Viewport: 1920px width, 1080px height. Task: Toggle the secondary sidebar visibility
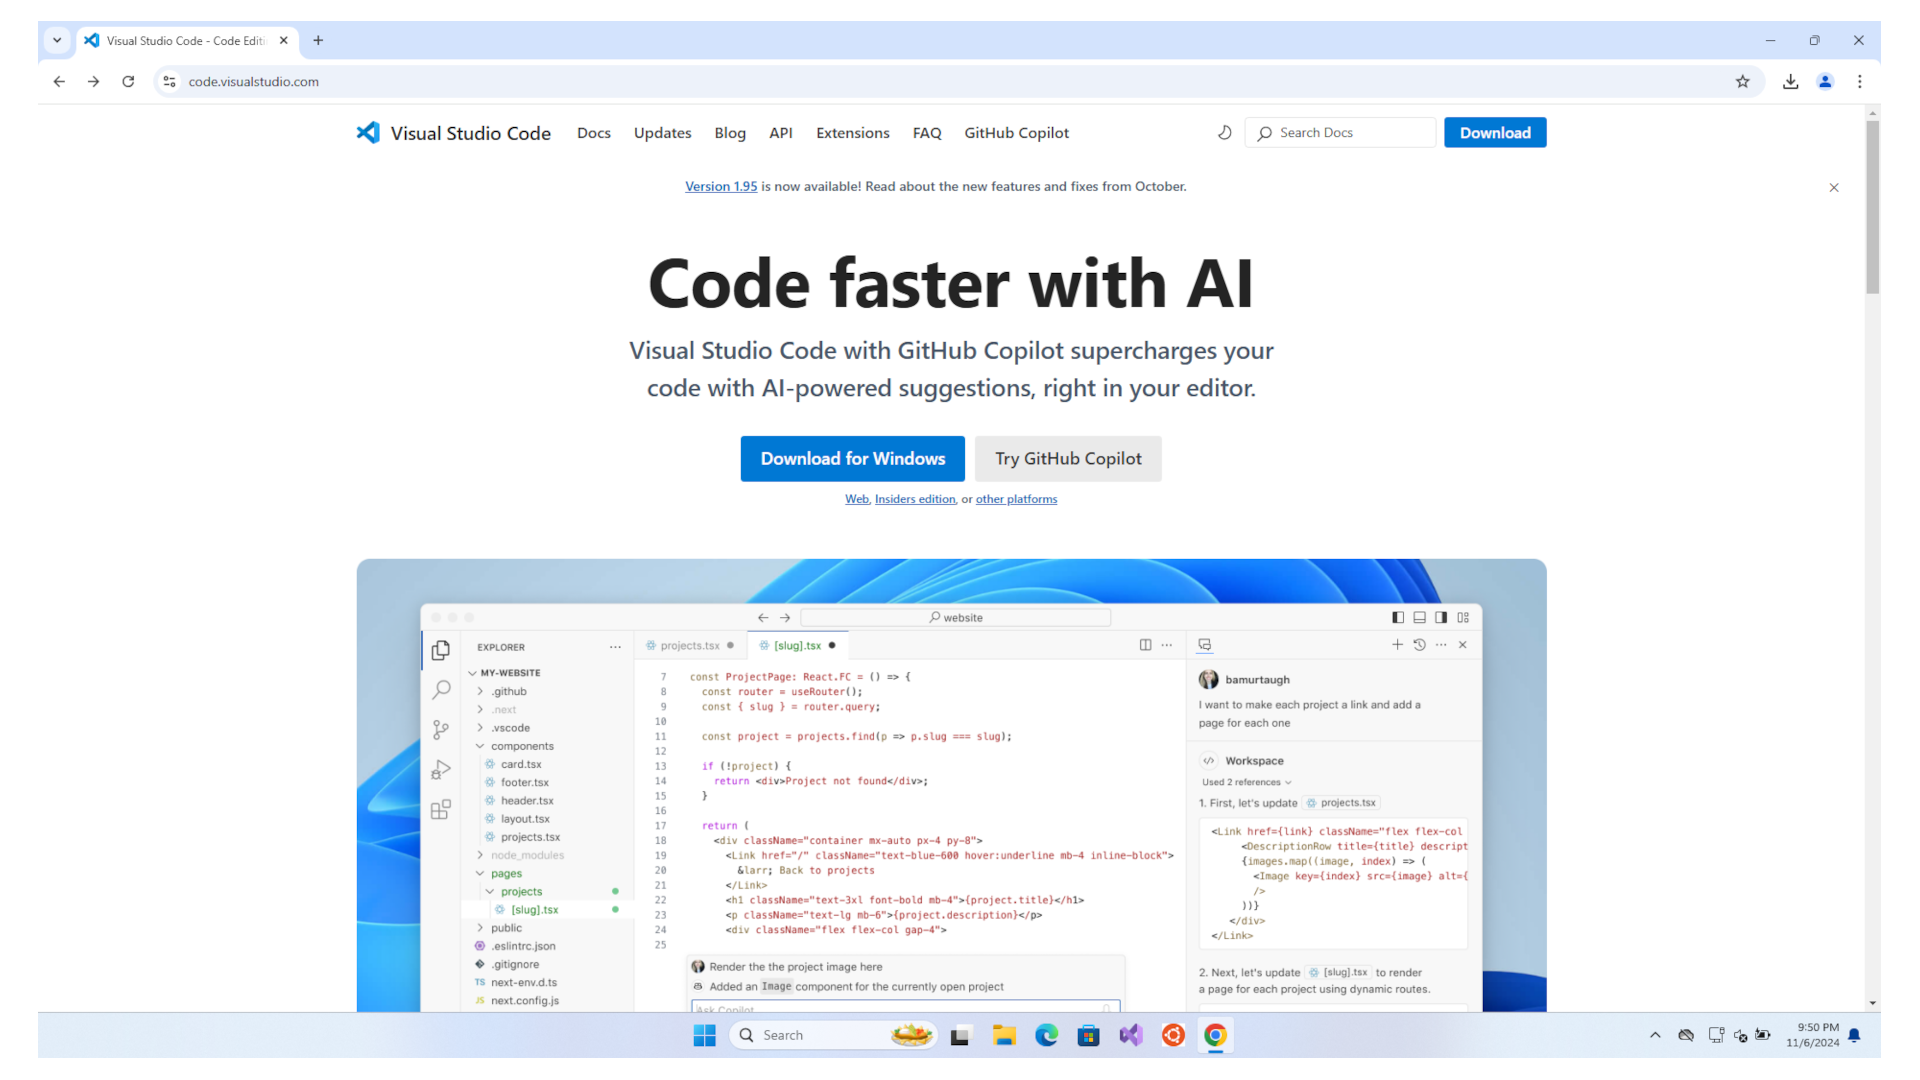point(1441,617)
